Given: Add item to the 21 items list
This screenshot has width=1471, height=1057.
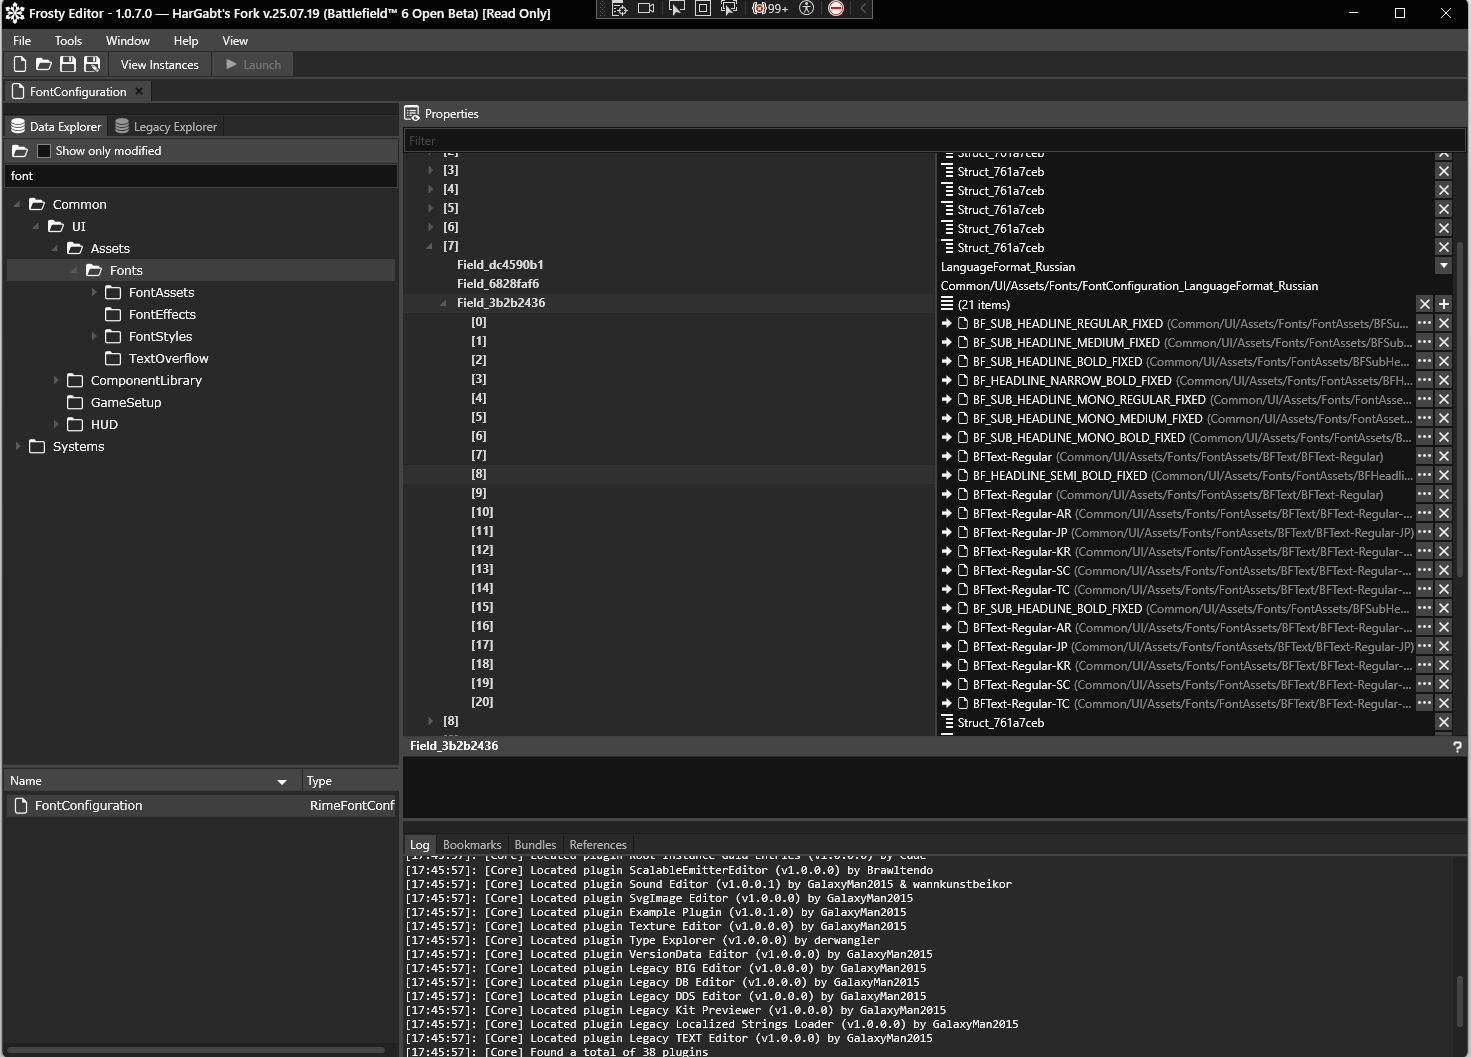Looking at the screenshot, I should tap(1443, 304).
